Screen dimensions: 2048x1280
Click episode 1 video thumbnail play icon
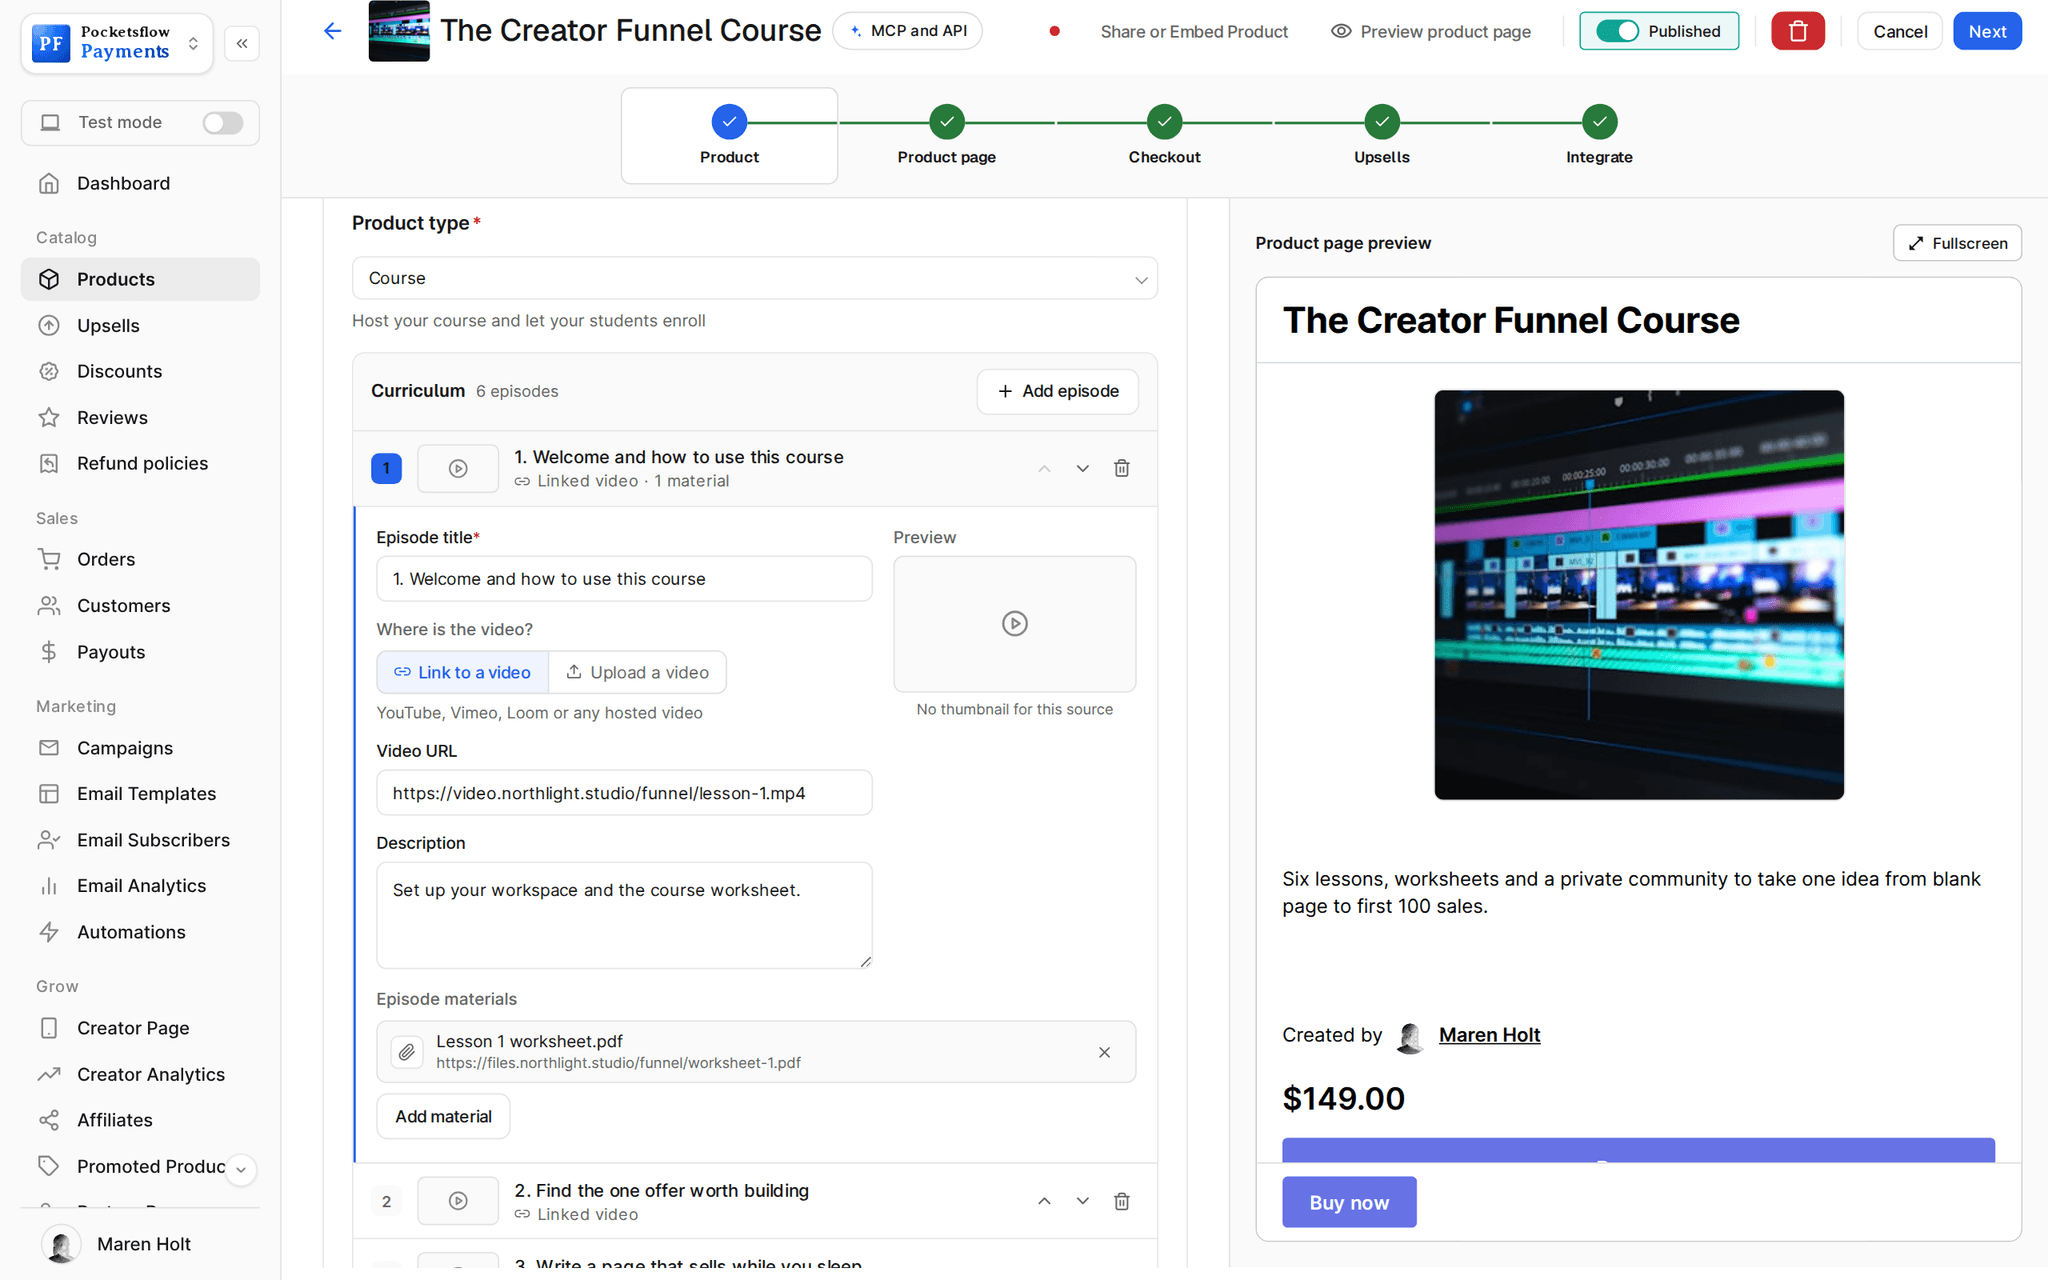458,468
